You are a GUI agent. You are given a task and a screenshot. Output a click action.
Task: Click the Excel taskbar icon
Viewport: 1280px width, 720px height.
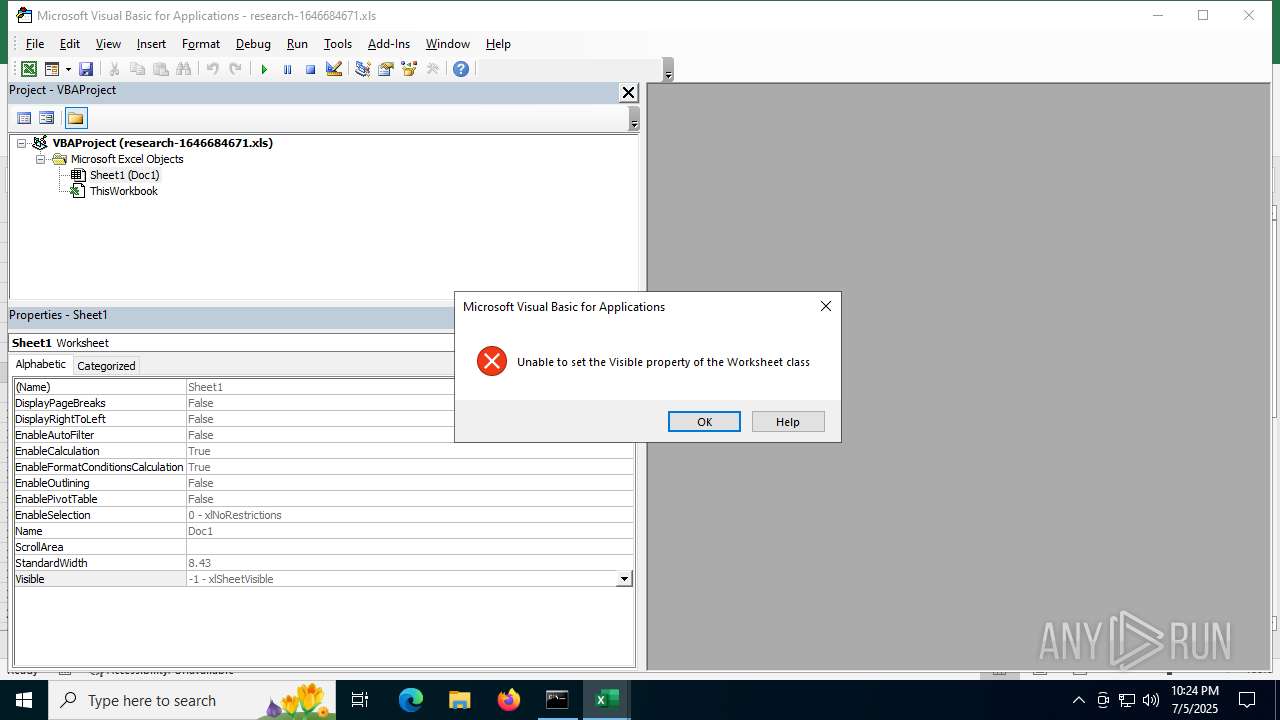[x=607, y=700]
